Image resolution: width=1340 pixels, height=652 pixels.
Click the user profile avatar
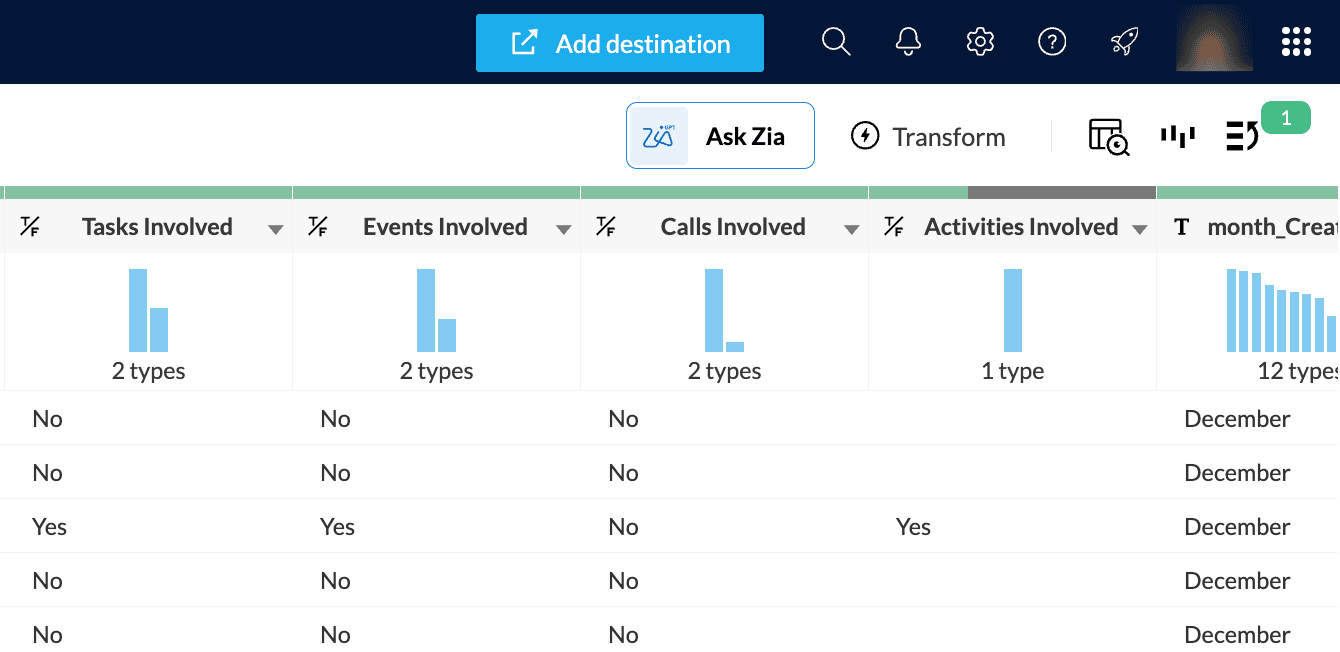tap(1214, 40)
